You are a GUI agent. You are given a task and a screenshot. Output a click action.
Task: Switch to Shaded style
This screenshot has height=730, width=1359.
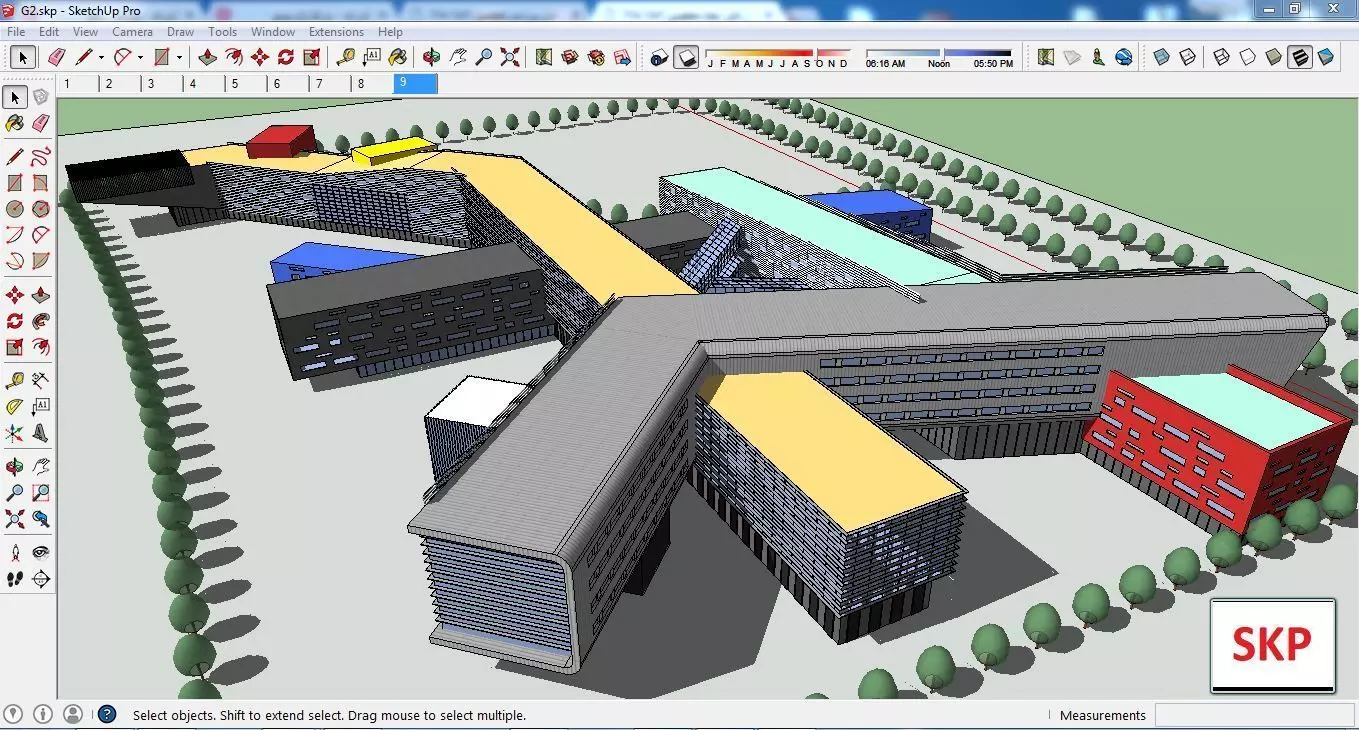pos(1273,57)
